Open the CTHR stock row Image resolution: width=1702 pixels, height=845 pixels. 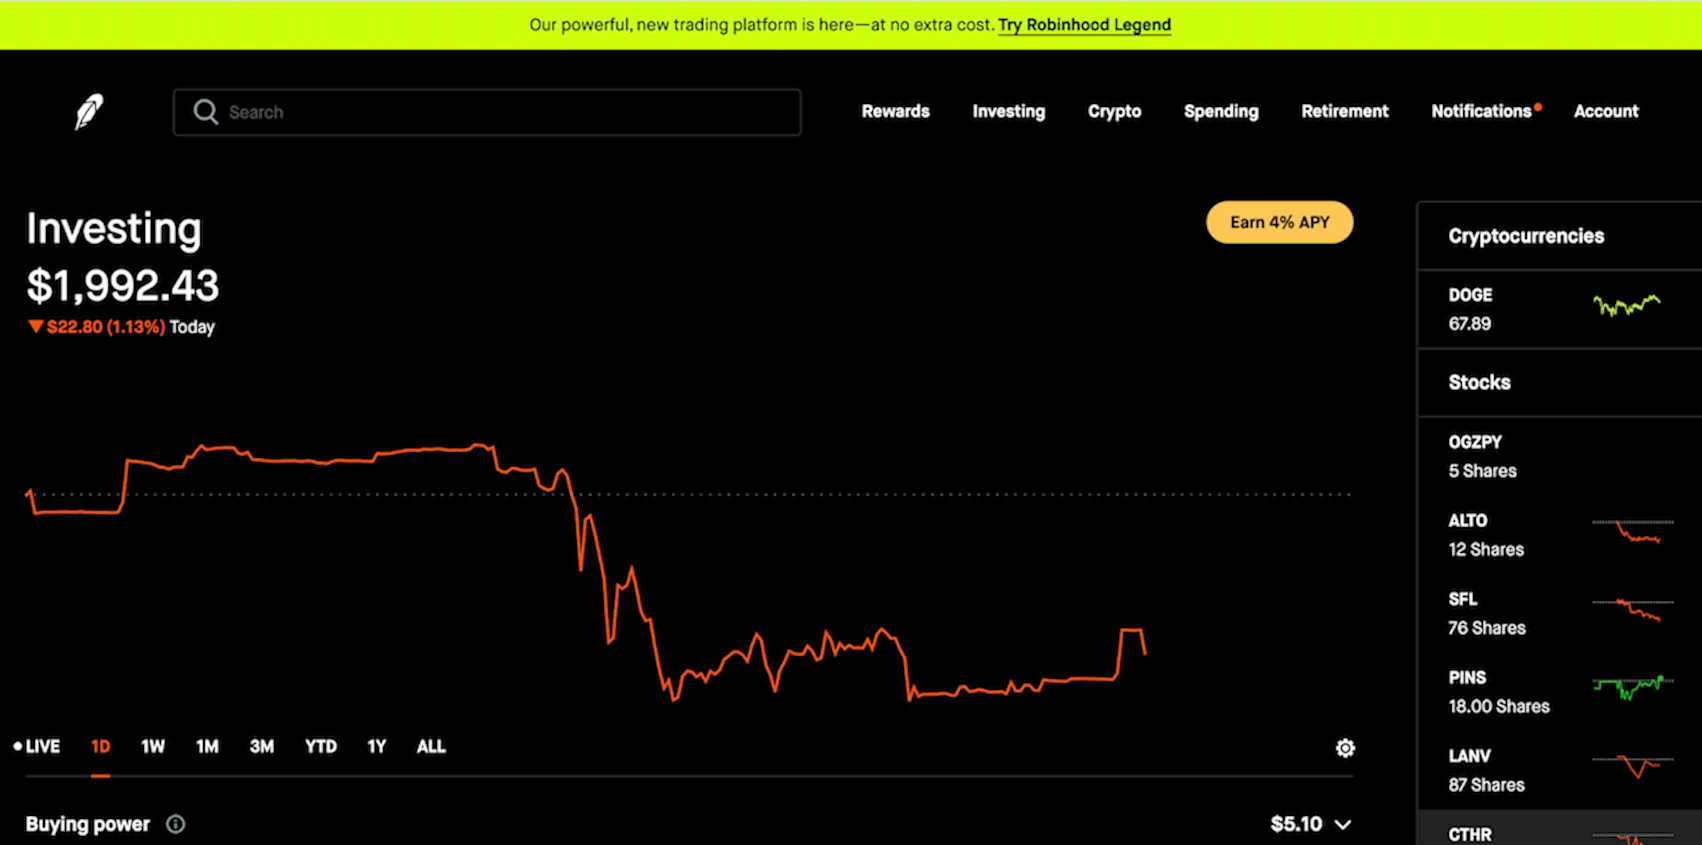pos(1559,828)
